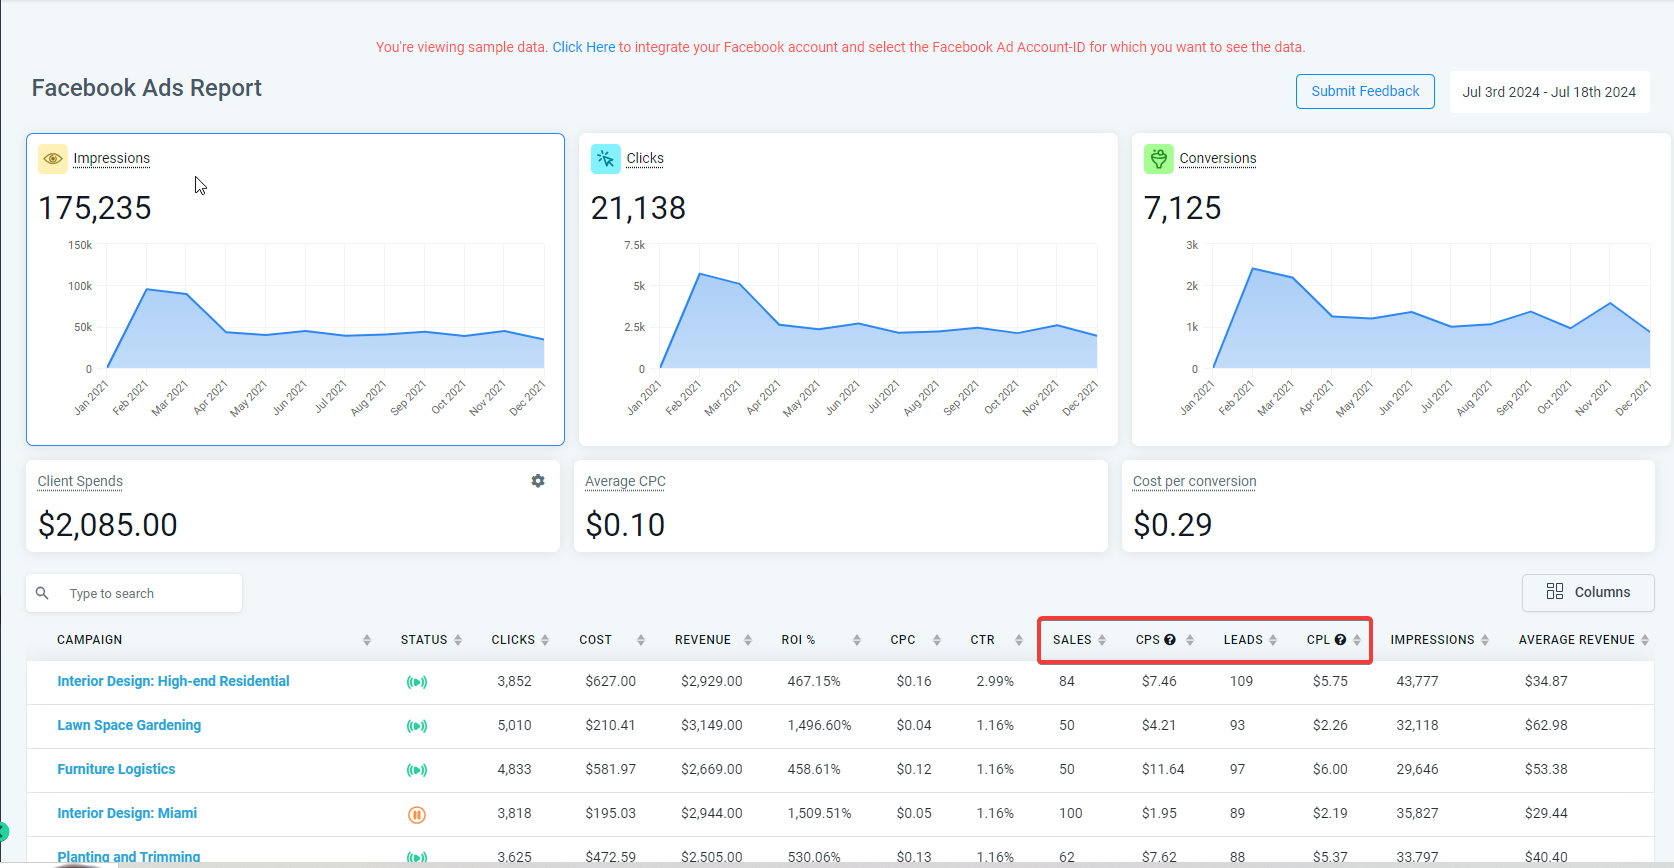
Task: Click the 21,138 clicks total
Action: coord(638,208)
